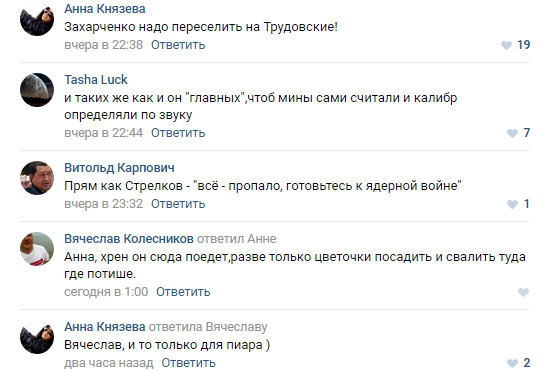
Task: Open the 'сегодня в 1:00' timestamp link
Action: pos(106,292)
